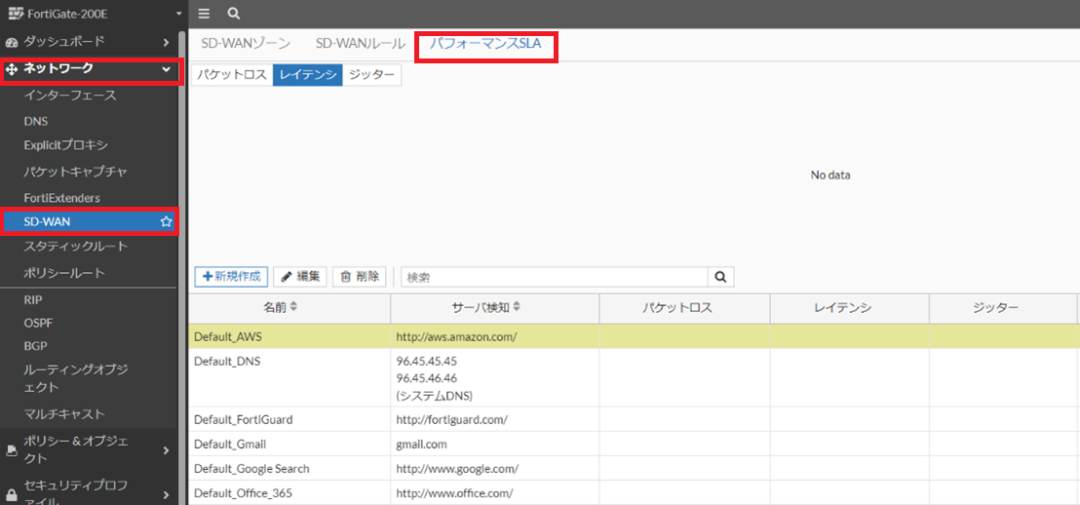
Task: Open ポリシールート menu item
Action: click(x=64, y=274)
